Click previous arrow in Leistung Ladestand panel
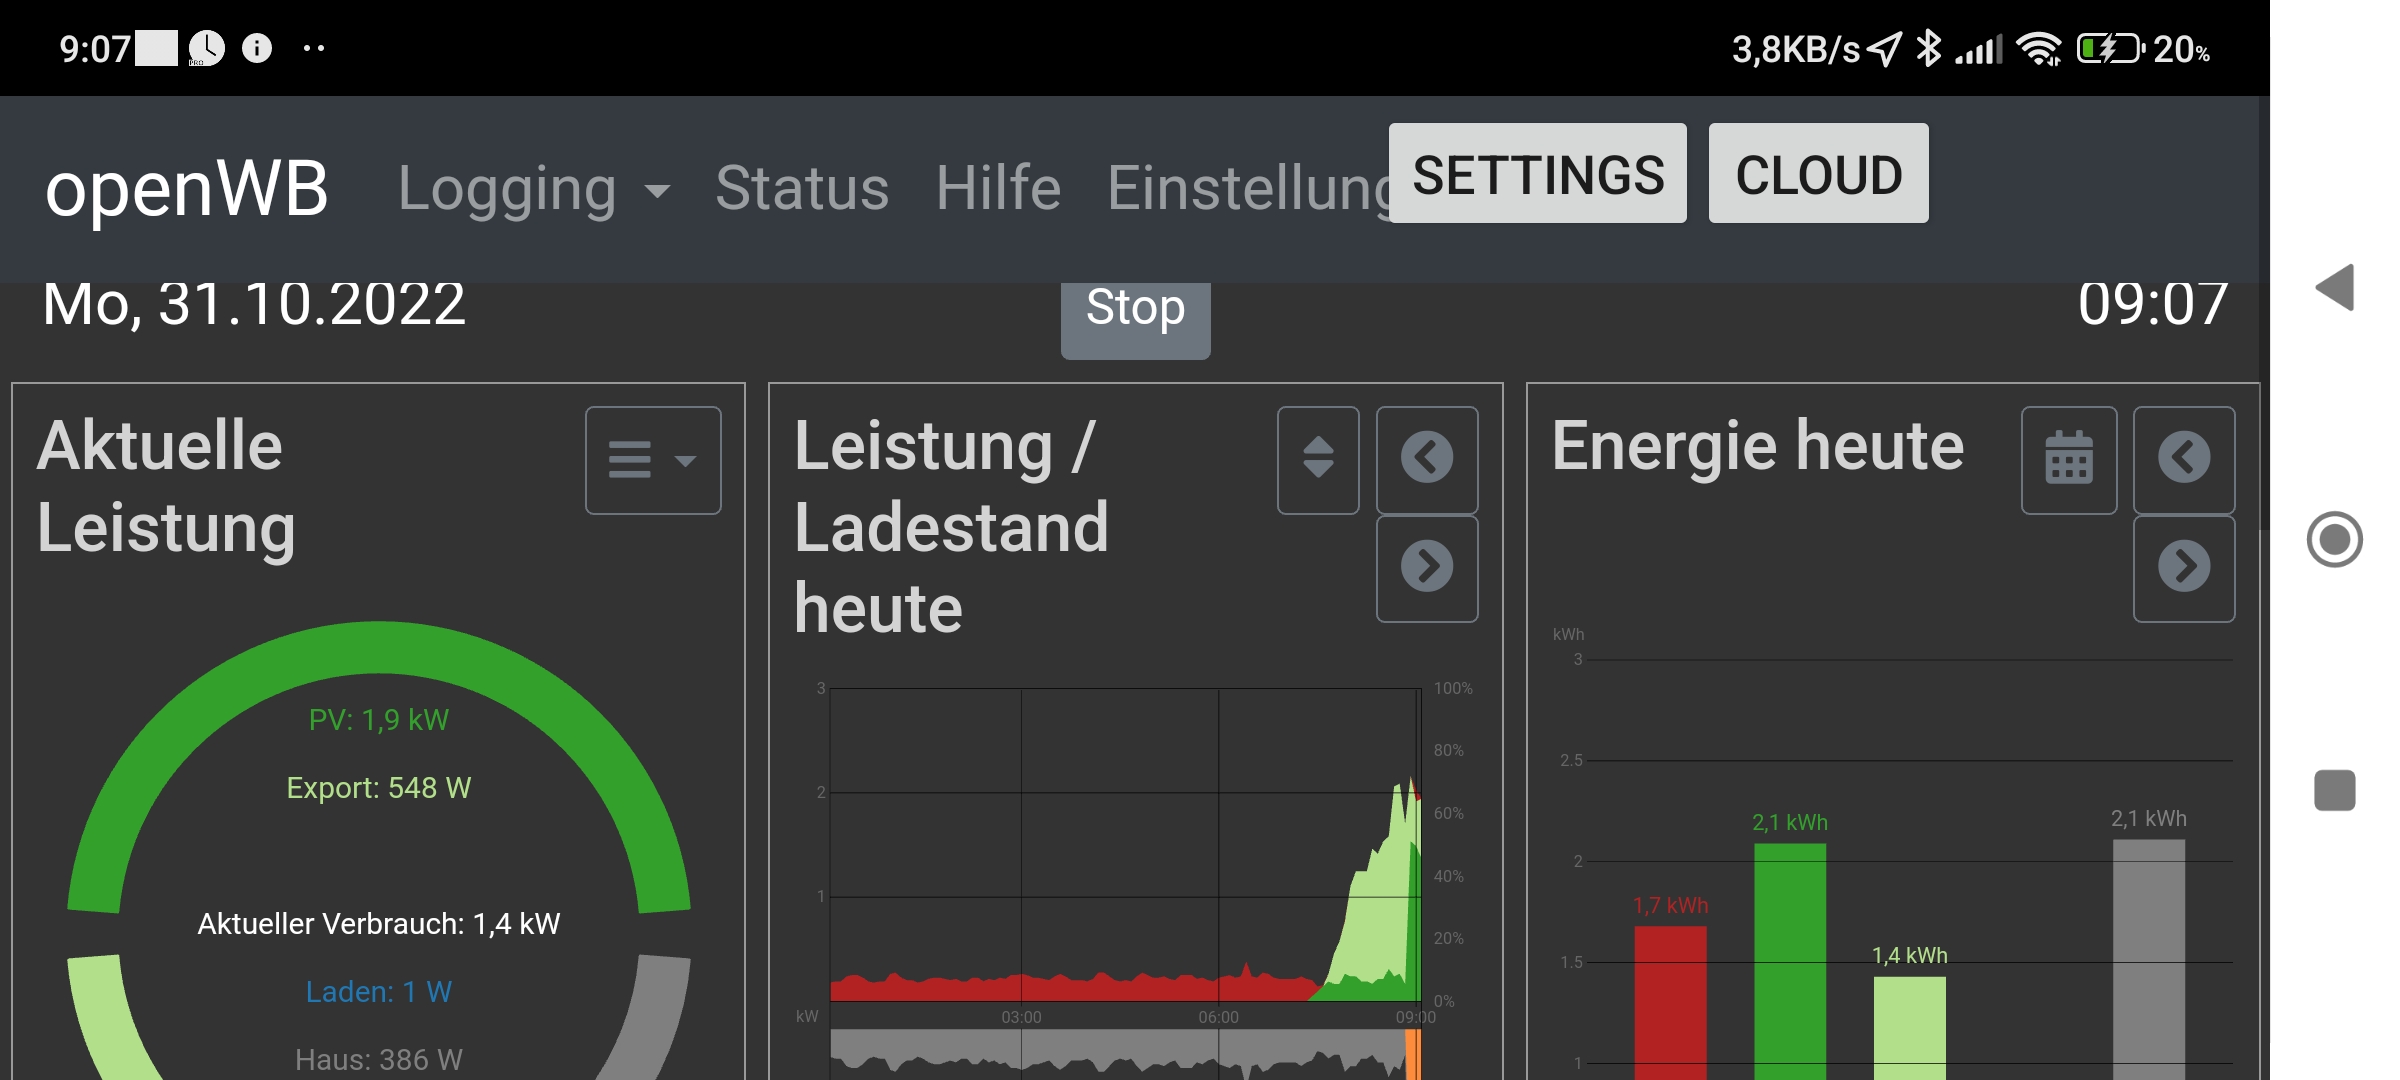This screenshot has width=2400, height=1080. point(1426,460)
